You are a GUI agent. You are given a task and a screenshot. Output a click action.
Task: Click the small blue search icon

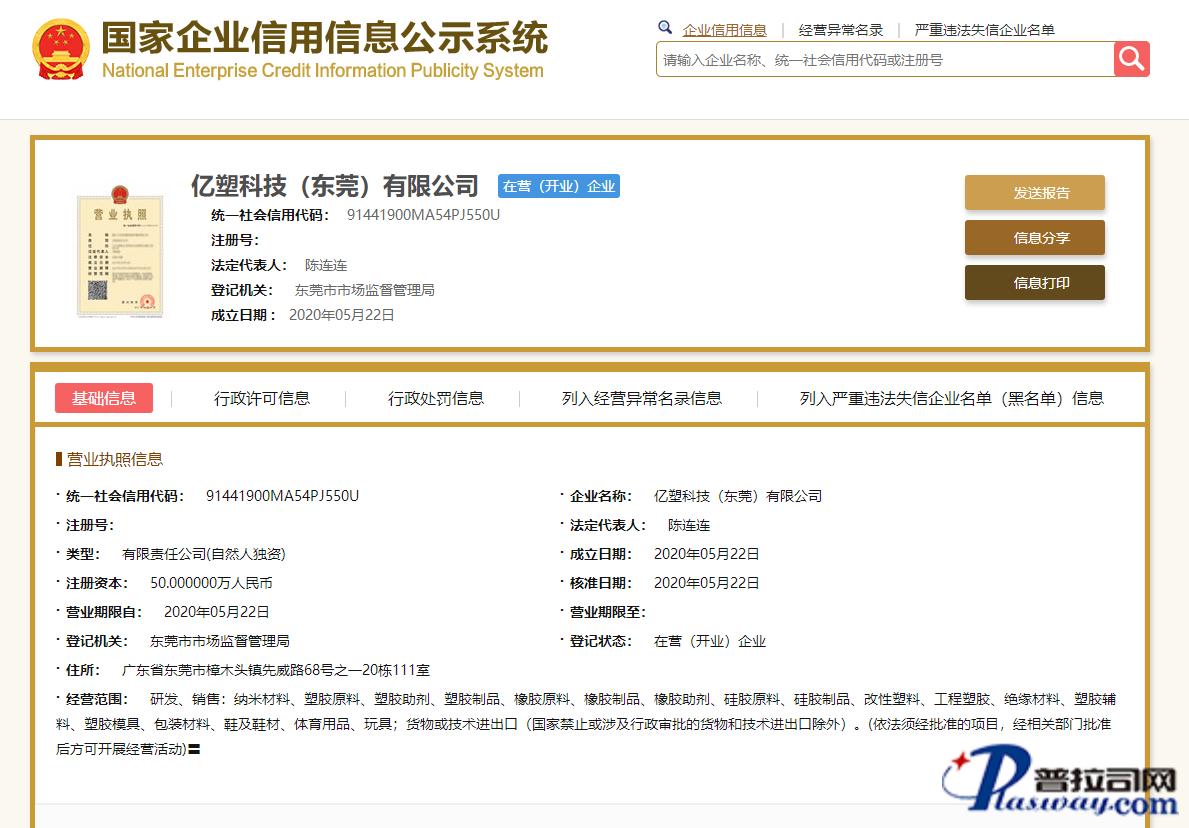point(665,28)
